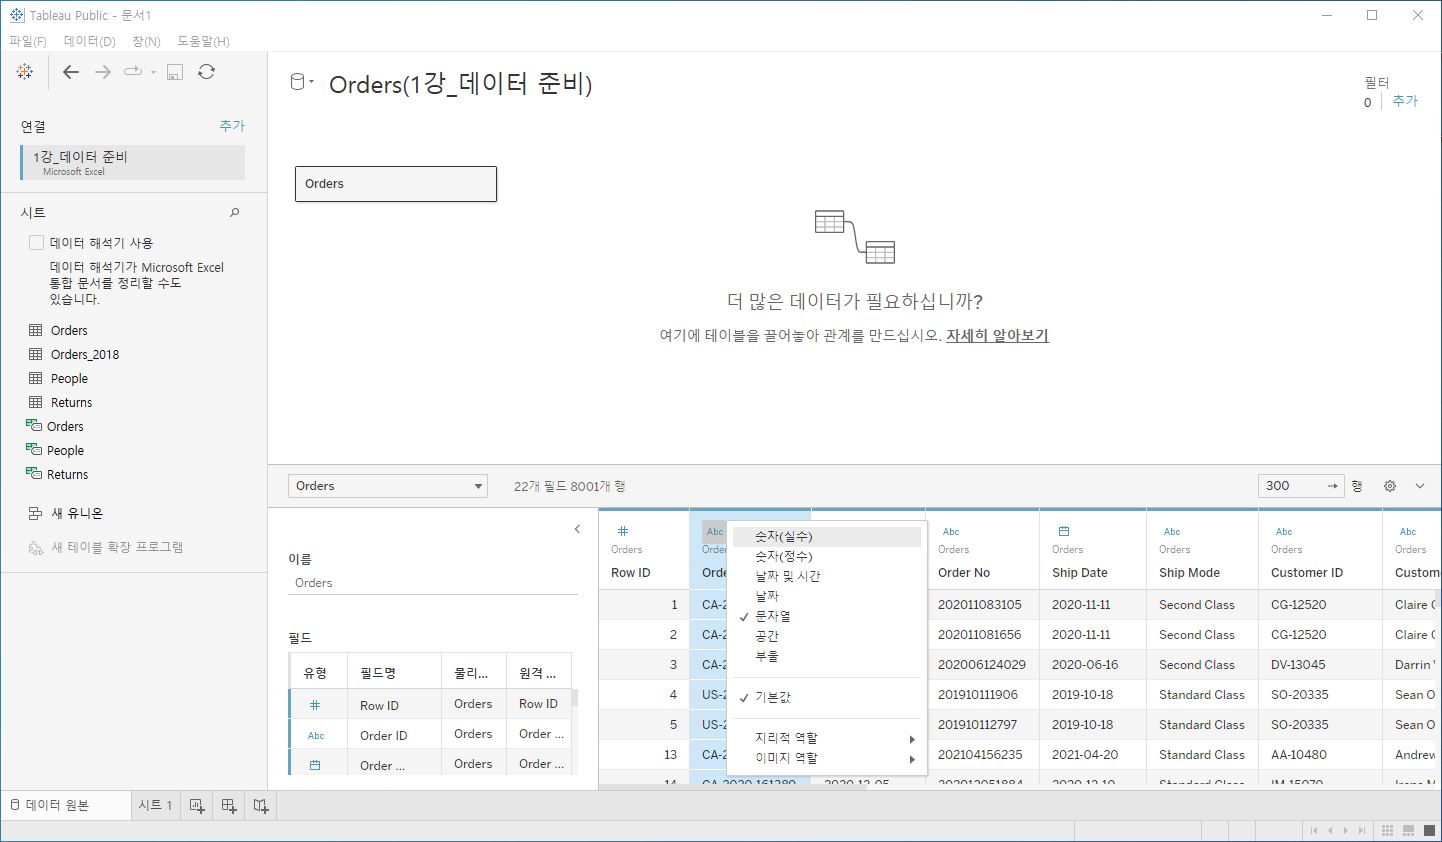Click the save disk icon
The image size is (1442, 842).
[x=175, y=72]
